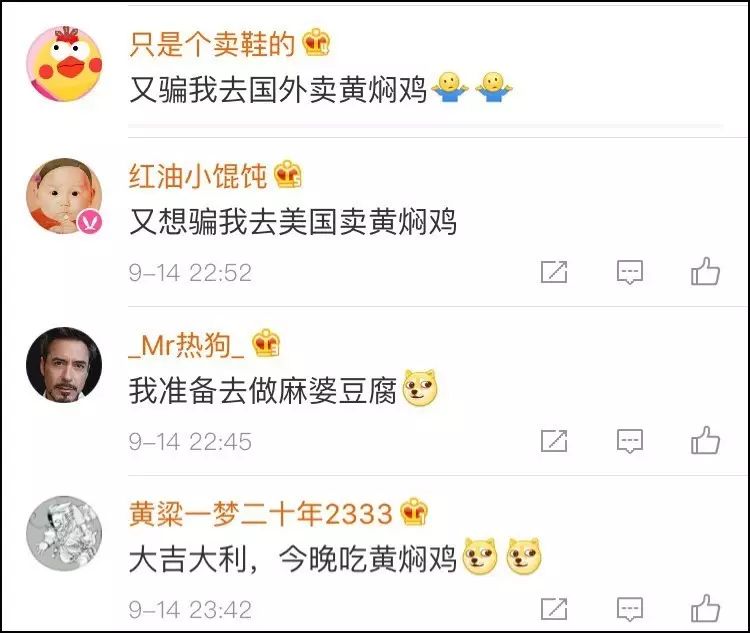
Task: Like the 麻婆豆腐 comment by _Mr热狗_
Action: [x=706, y=440]
